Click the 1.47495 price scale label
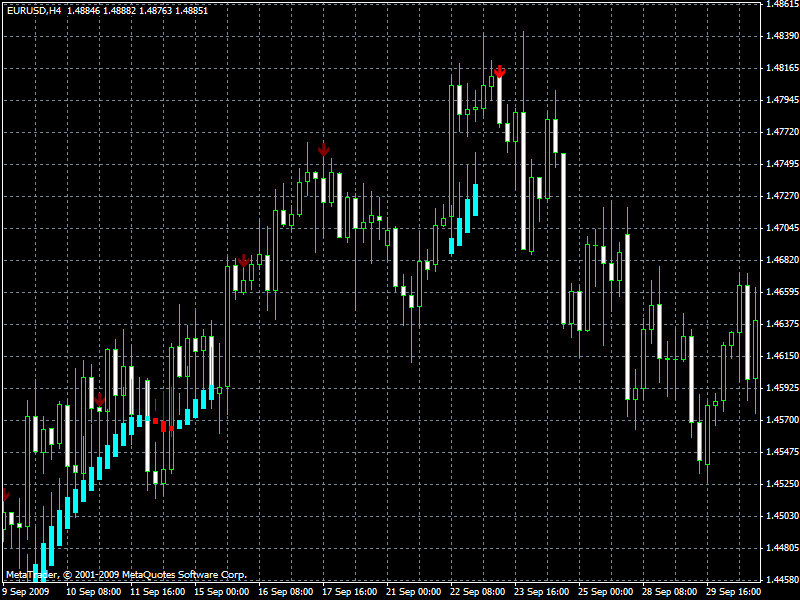Viewport: 800px width, 600px height. 782,164
